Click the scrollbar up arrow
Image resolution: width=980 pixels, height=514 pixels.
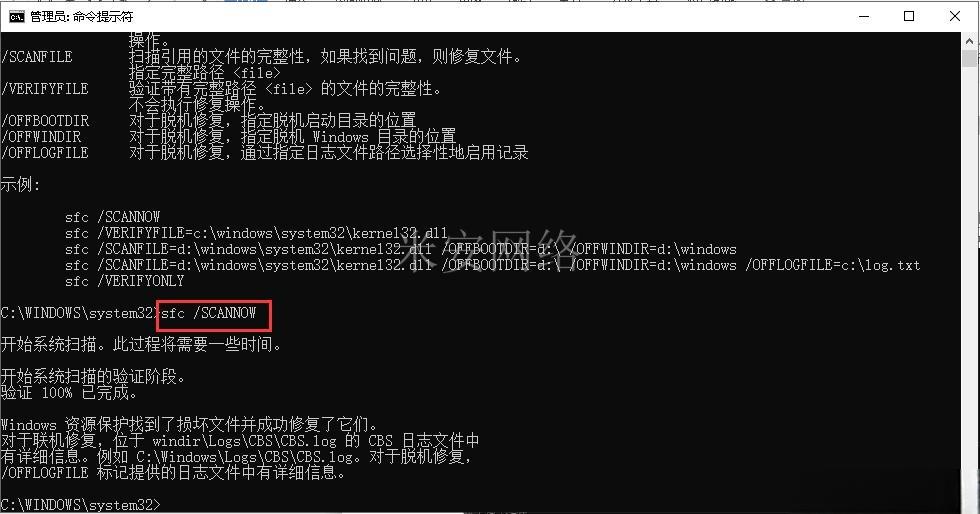pyautogui.click(x=969, y=41)
